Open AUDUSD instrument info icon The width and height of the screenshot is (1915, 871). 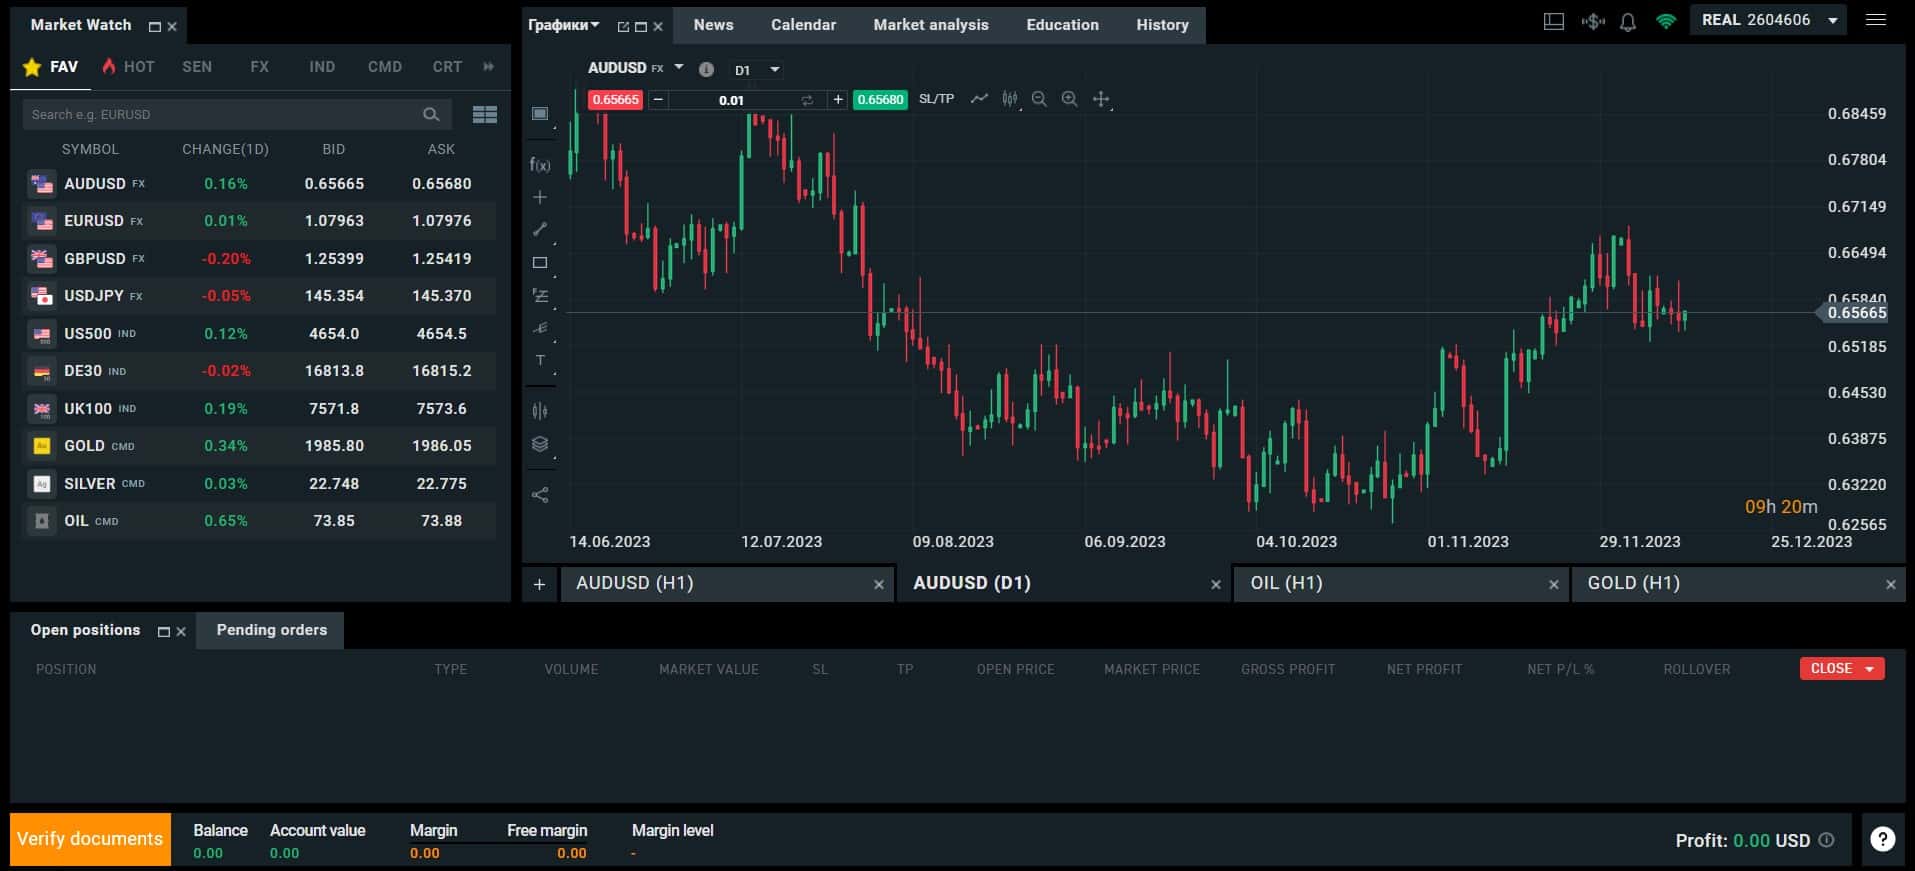click(x=706, y=69)
